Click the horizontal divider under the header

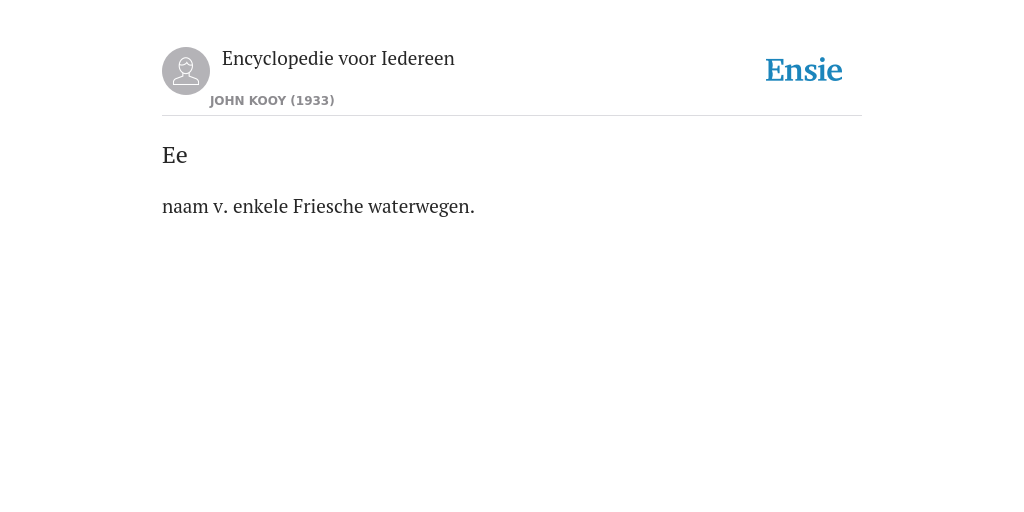[512, 116]
